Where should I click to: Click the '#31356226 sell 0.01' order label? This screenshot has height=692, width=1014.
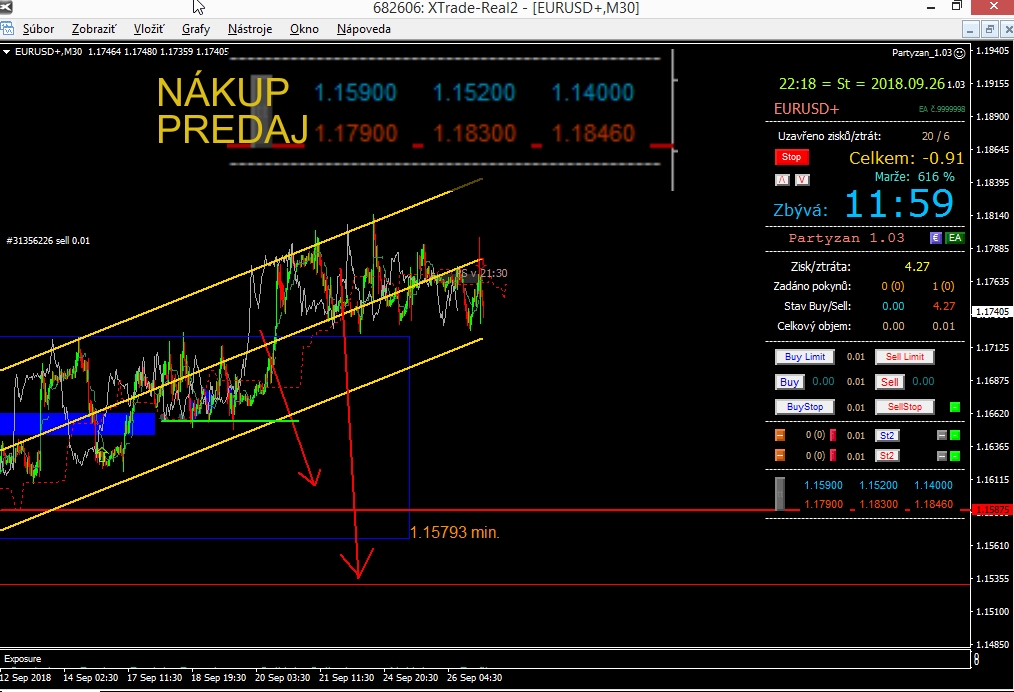point(48,241)
